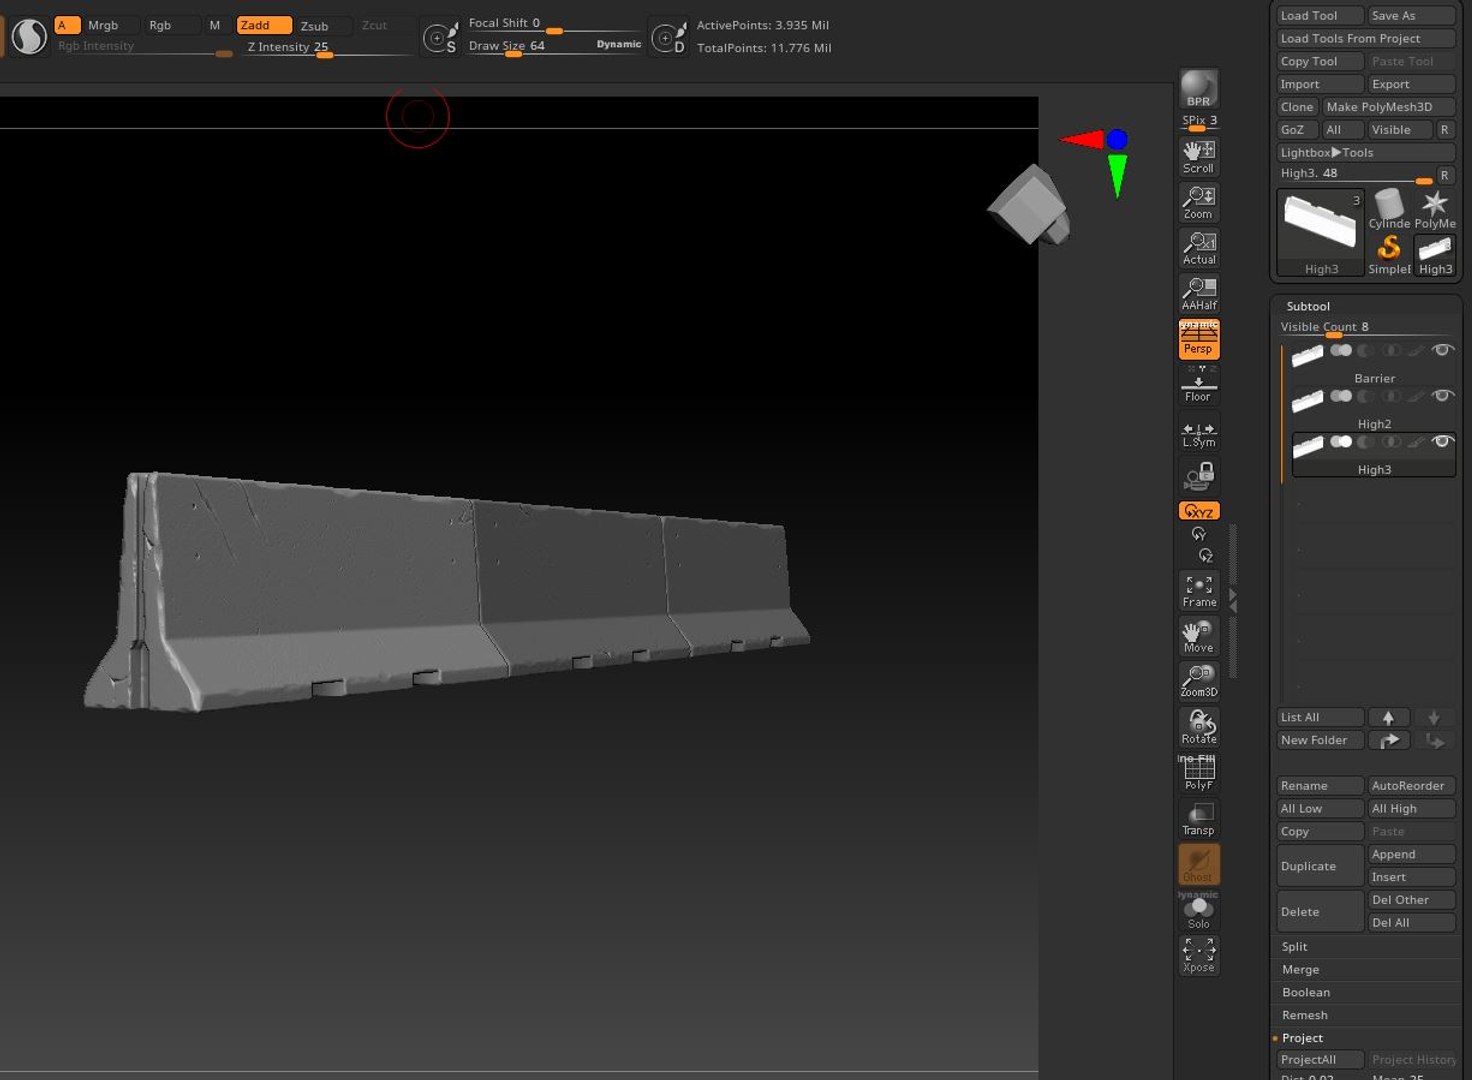Toggle Solo mode
This screenshot has width=1472, height=1080.
tap(1198, 911)
